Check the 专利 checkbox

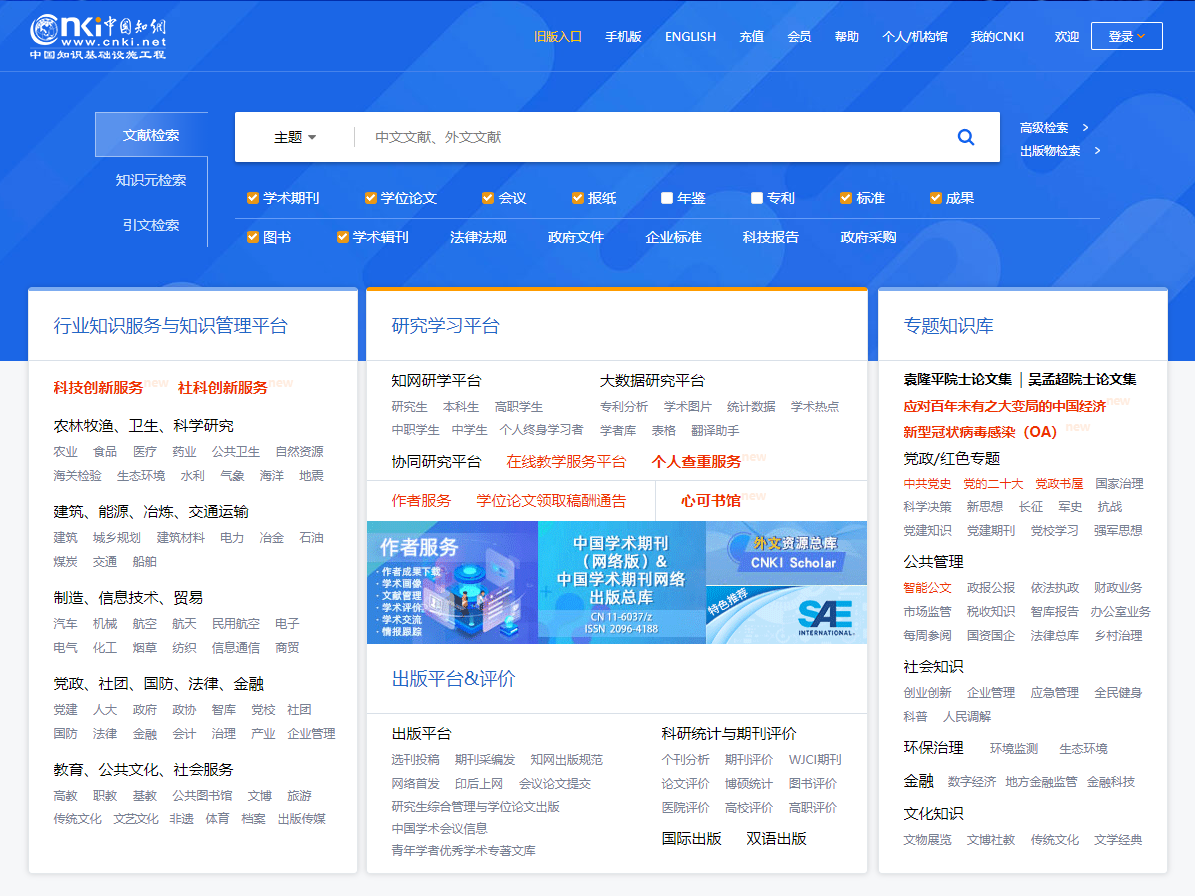757,198
